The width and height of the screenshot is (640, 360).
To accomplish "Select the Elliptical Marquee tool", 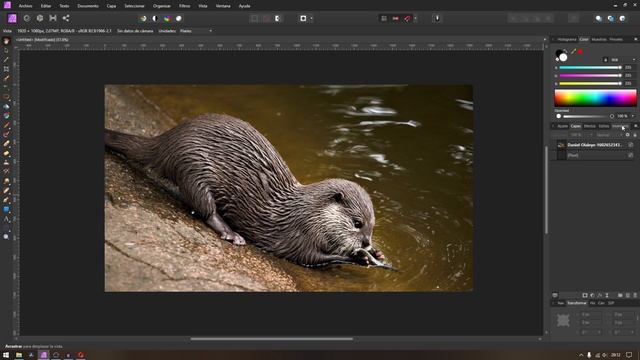I will click(6, 97).
